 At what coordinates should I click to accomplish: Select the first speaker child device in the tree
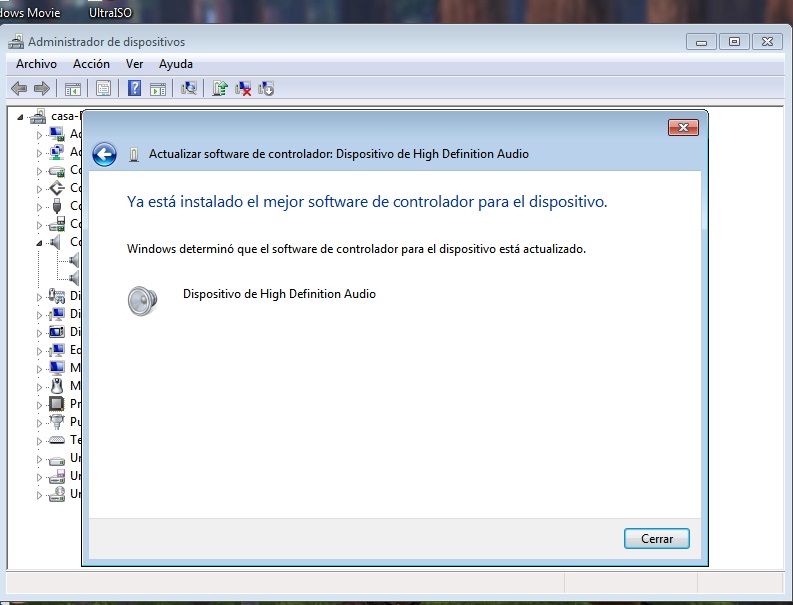click(x=74, y=260)
